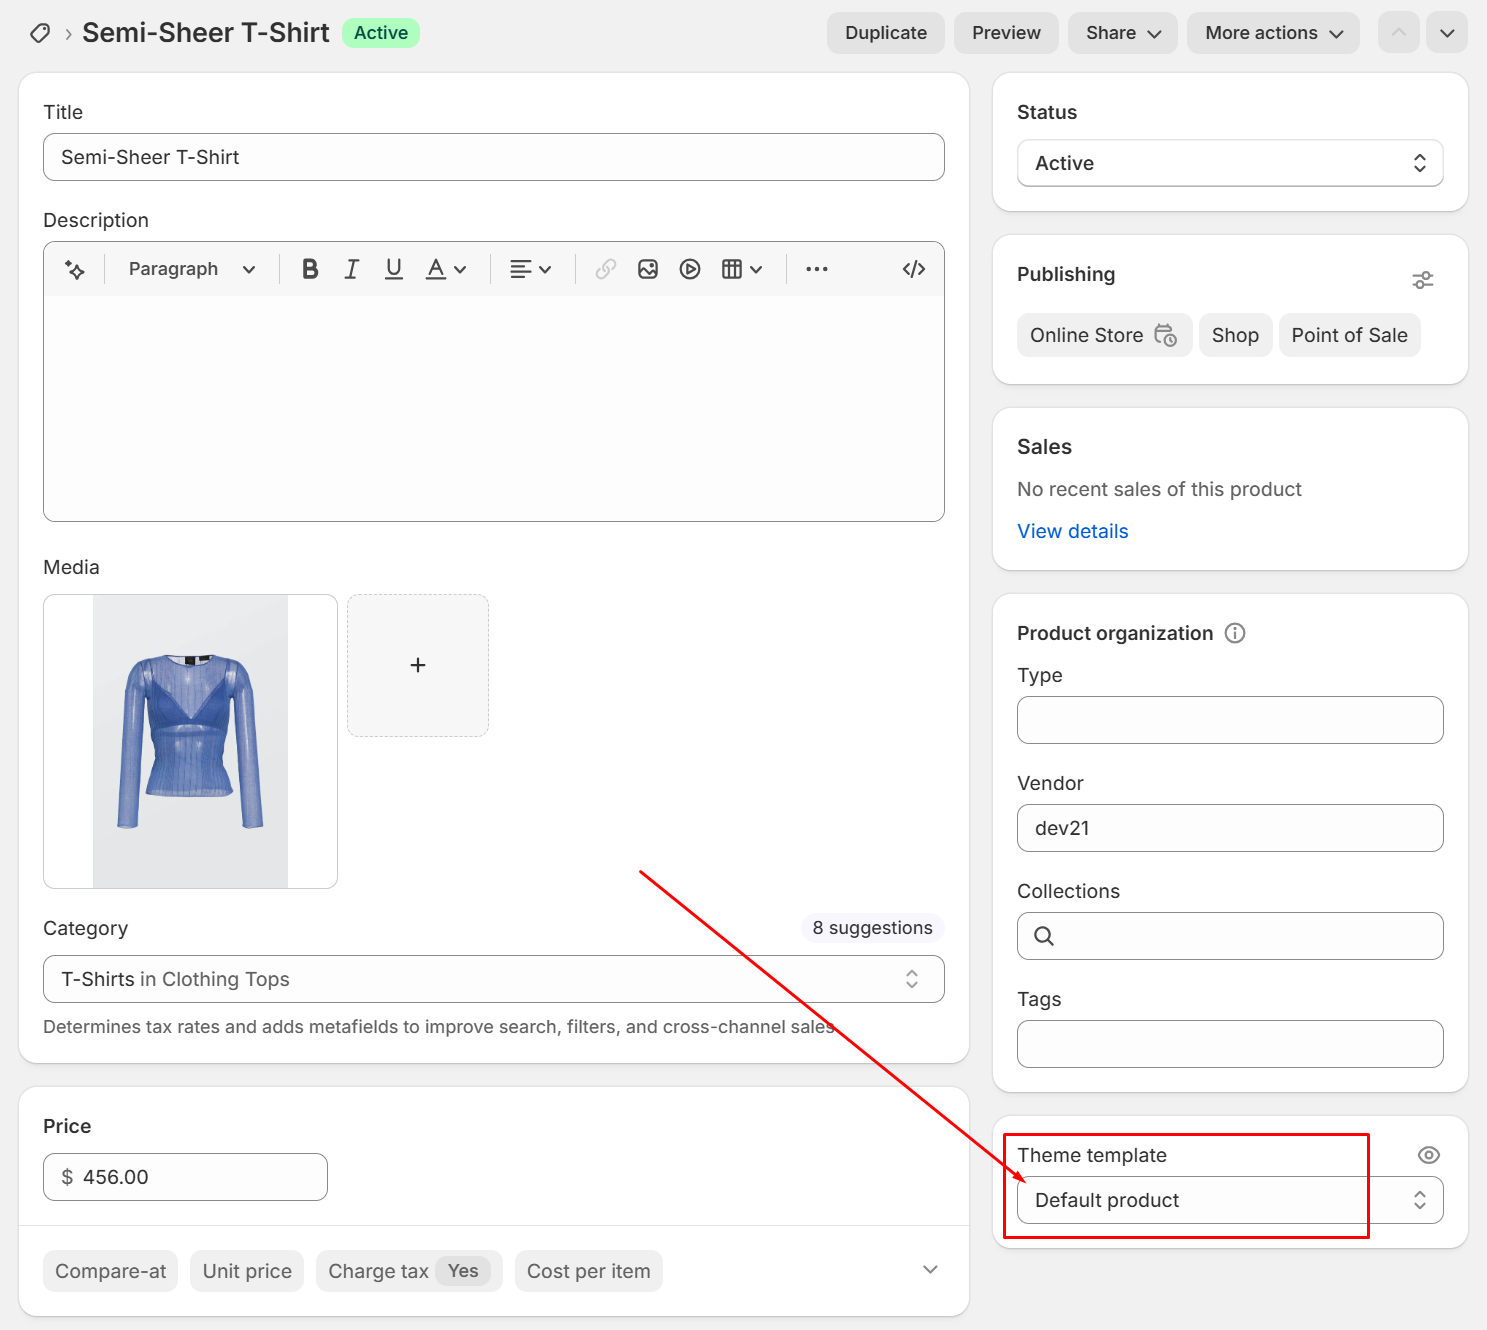This screenshot has height=1330, width=1487.
Task: Toggle bold formatting in description
Action: coord(310,269)
